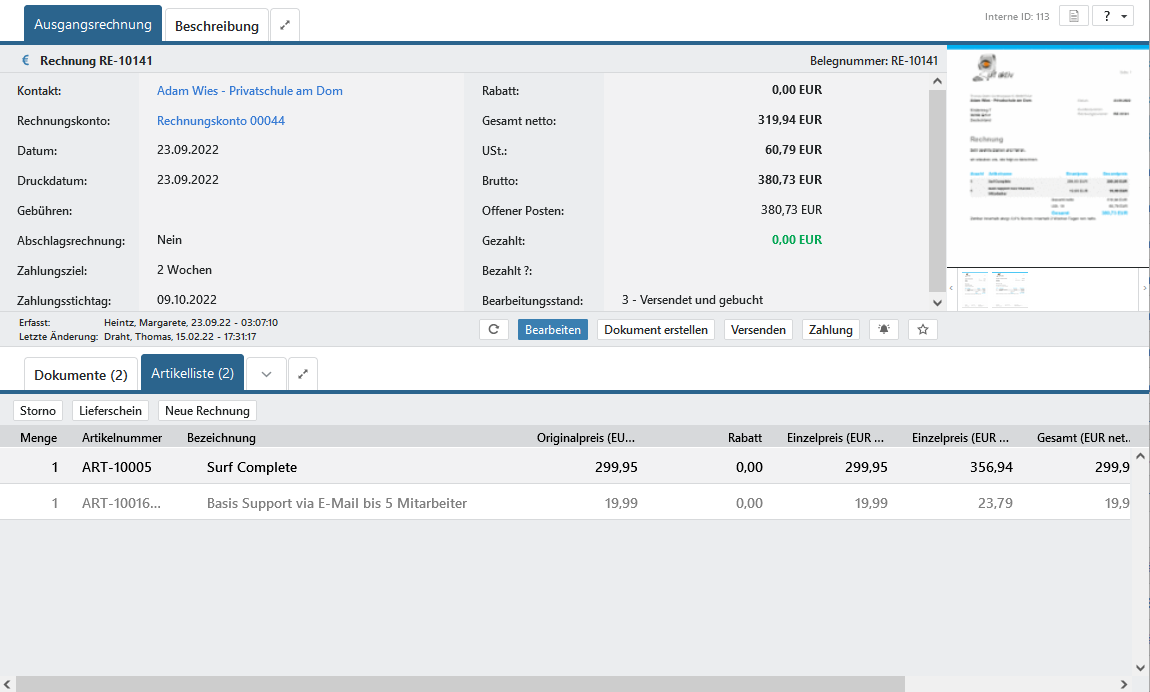Expand the top panel with arrows icon
Viewport: 1150px width, 692px height.
point(285,26)
